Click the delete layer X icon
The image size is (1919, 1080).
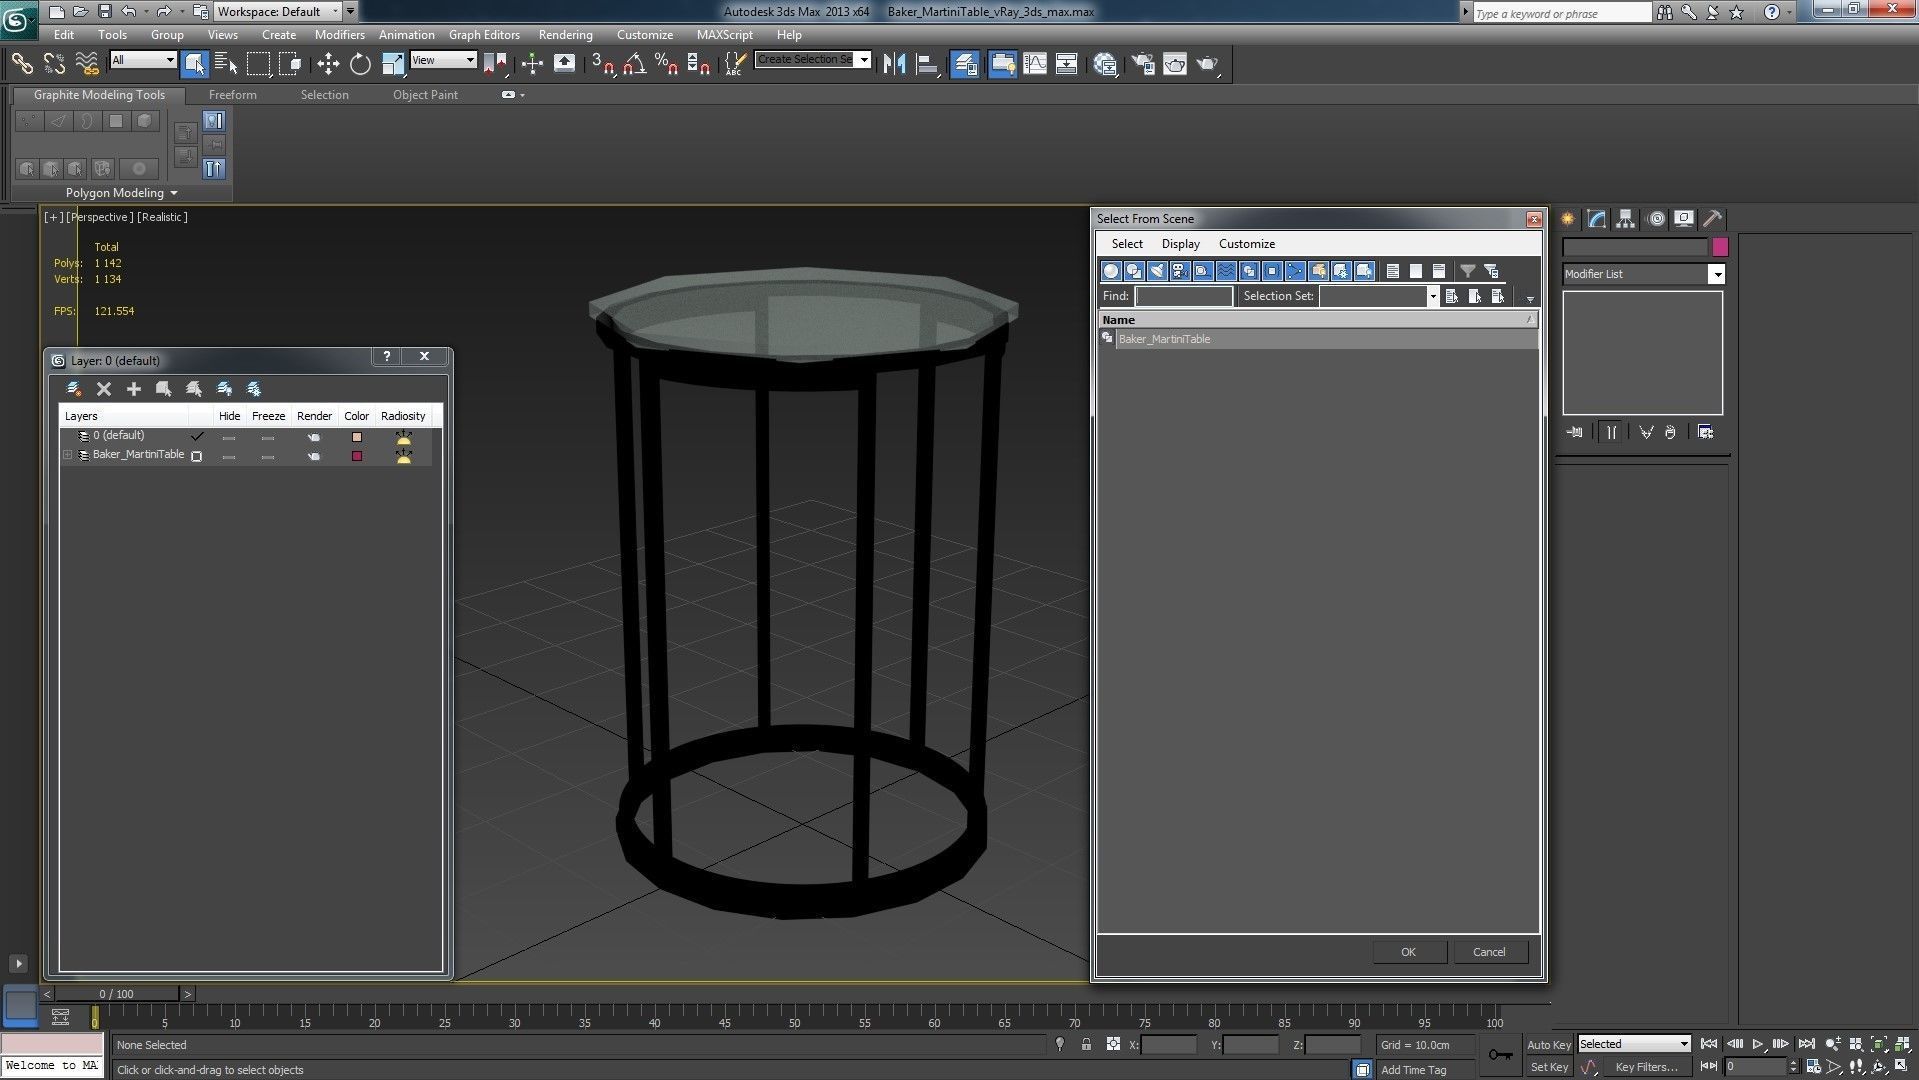104,389
